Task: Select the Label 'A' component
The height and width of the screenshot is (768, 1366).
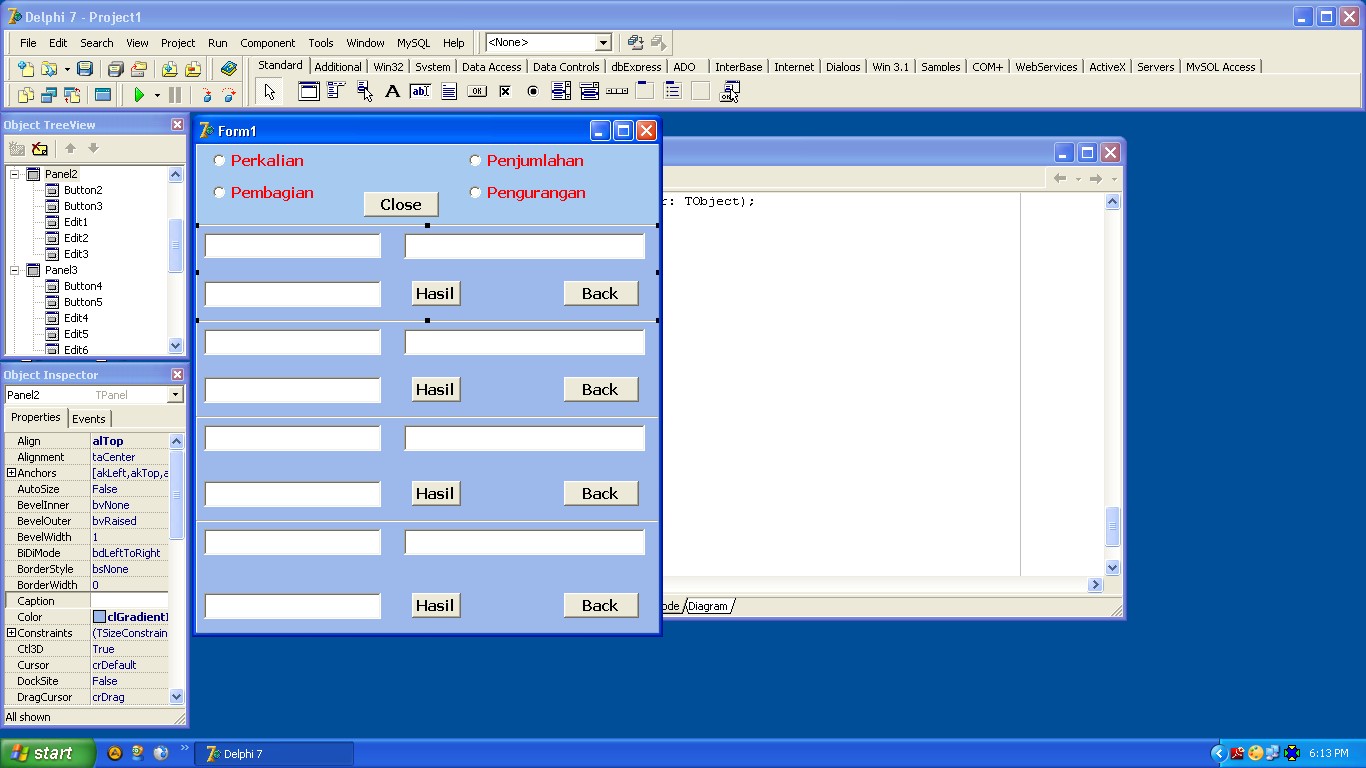Action: (x=393, y=91)
